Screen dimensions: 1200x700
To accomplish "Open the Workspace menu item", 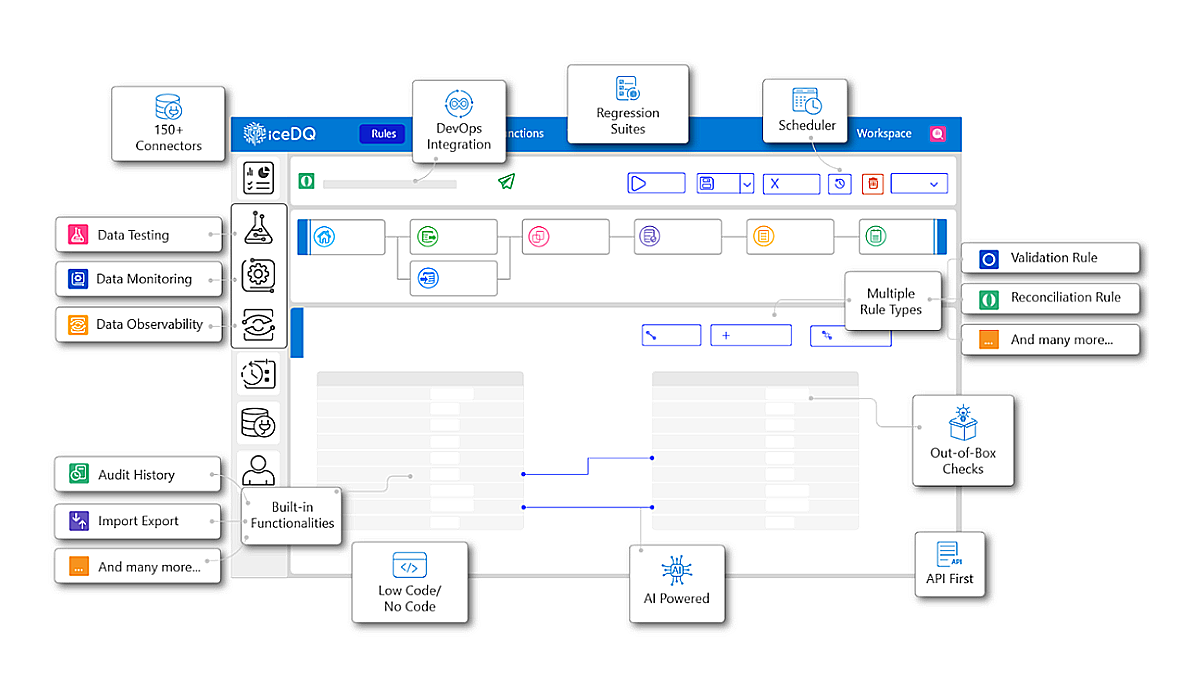I will click(x=883, y=133).
